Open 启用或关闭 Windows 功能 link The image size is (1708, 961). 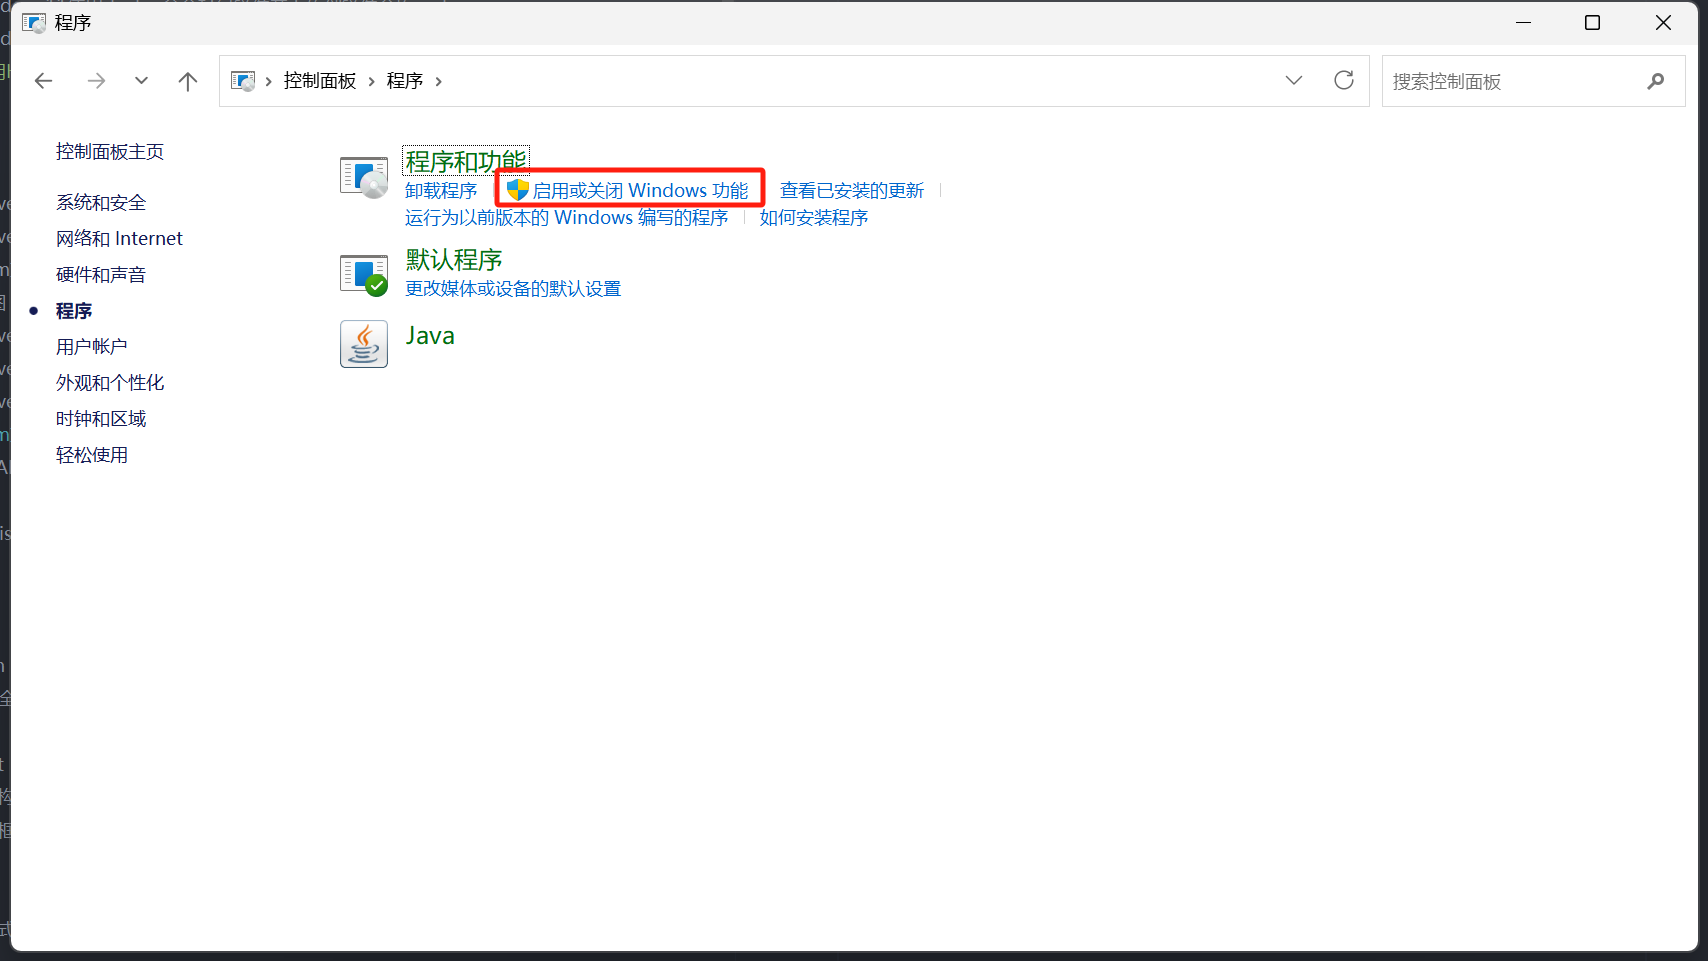[640, 190]
